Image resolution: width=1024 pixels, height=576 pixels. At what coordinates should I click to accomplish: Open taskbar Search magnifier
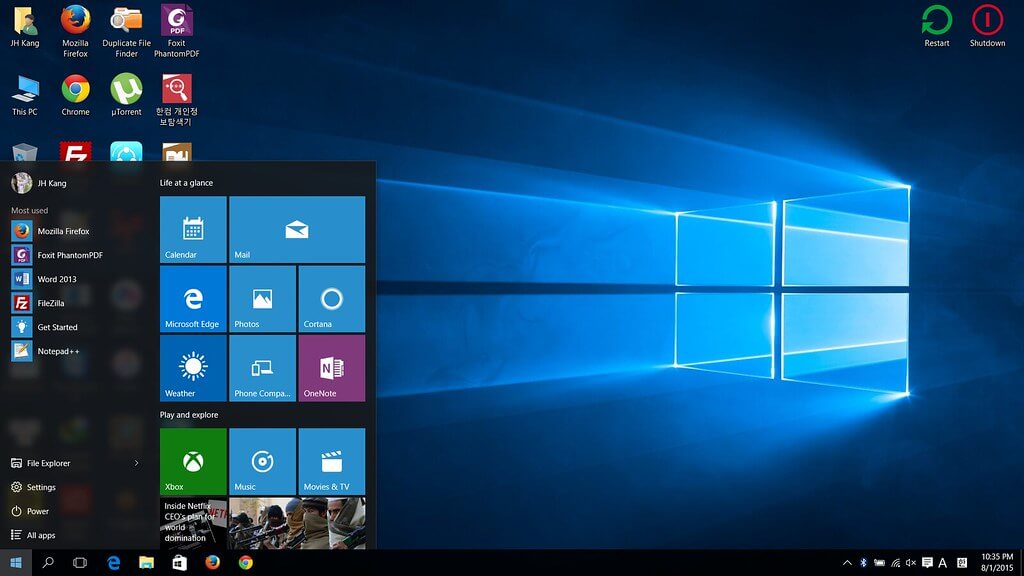[x=48, y=562]
